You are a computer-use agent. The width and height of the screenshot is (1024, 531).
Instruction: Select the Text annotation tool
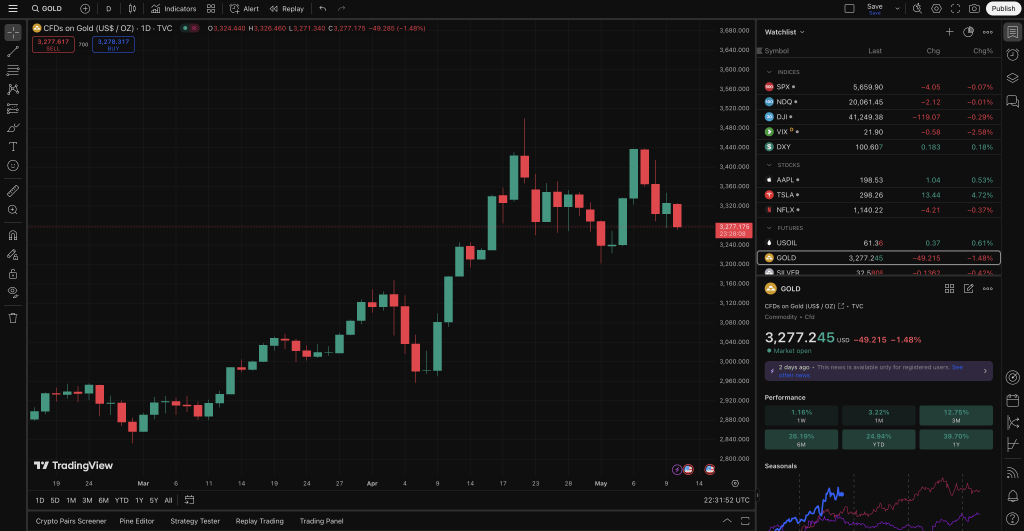[x=13, y=146]
